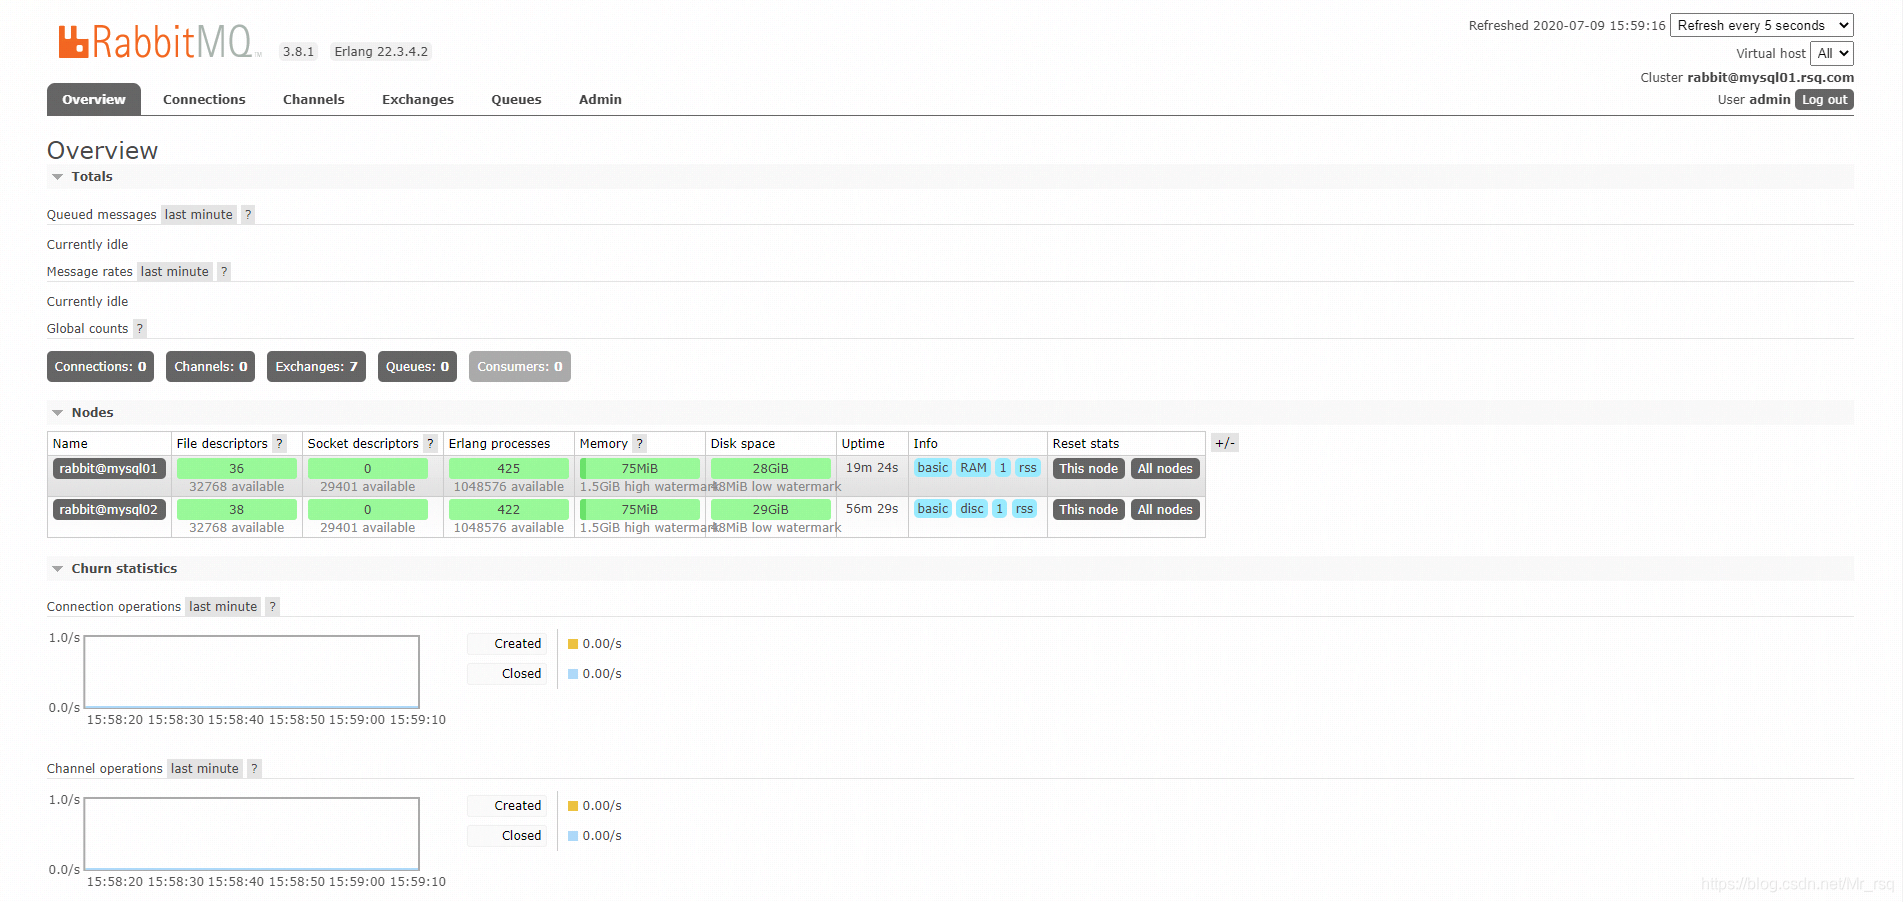Switch to the Channels tab
The image size is (1903, 902).
pyautogui.click(x=314, y=99)
